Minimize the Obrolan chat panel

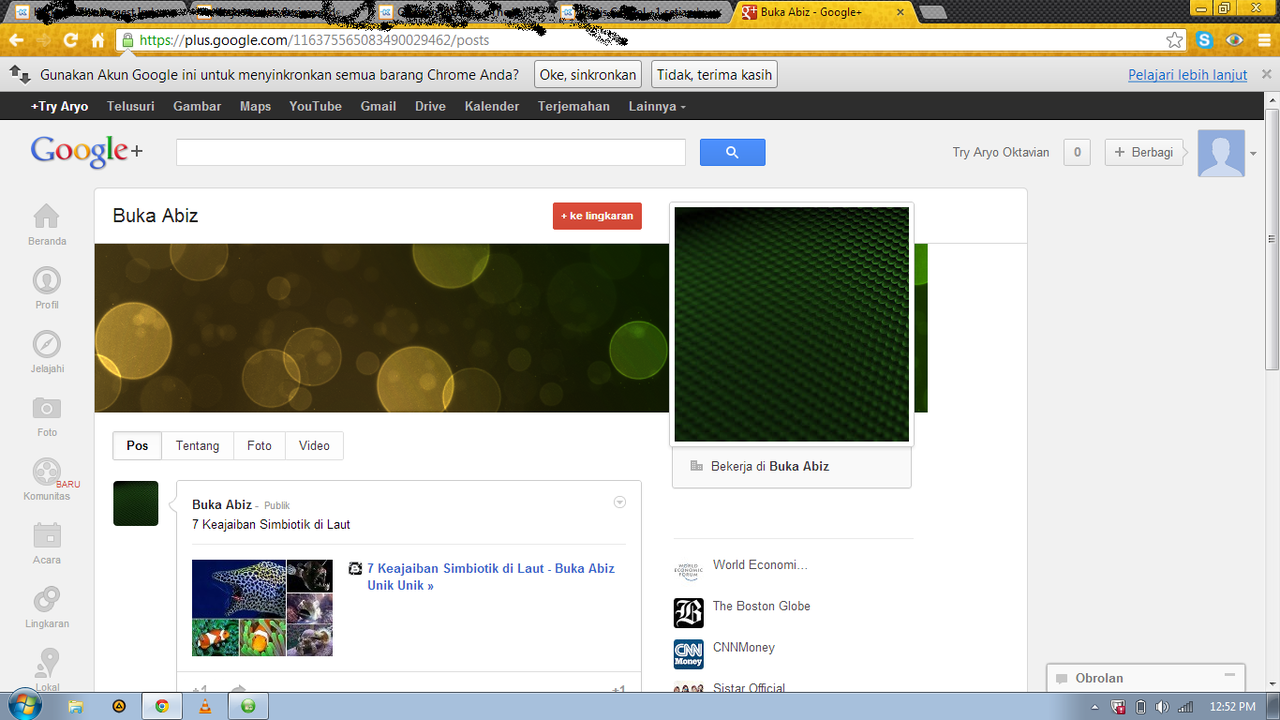coord(1230,677)
